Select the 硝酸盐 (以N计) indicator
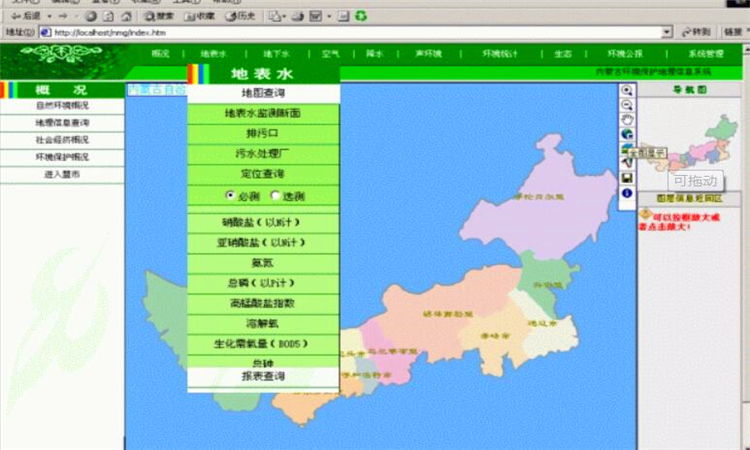The width and height of the screenshot is (750, 450). pos(264,223)
